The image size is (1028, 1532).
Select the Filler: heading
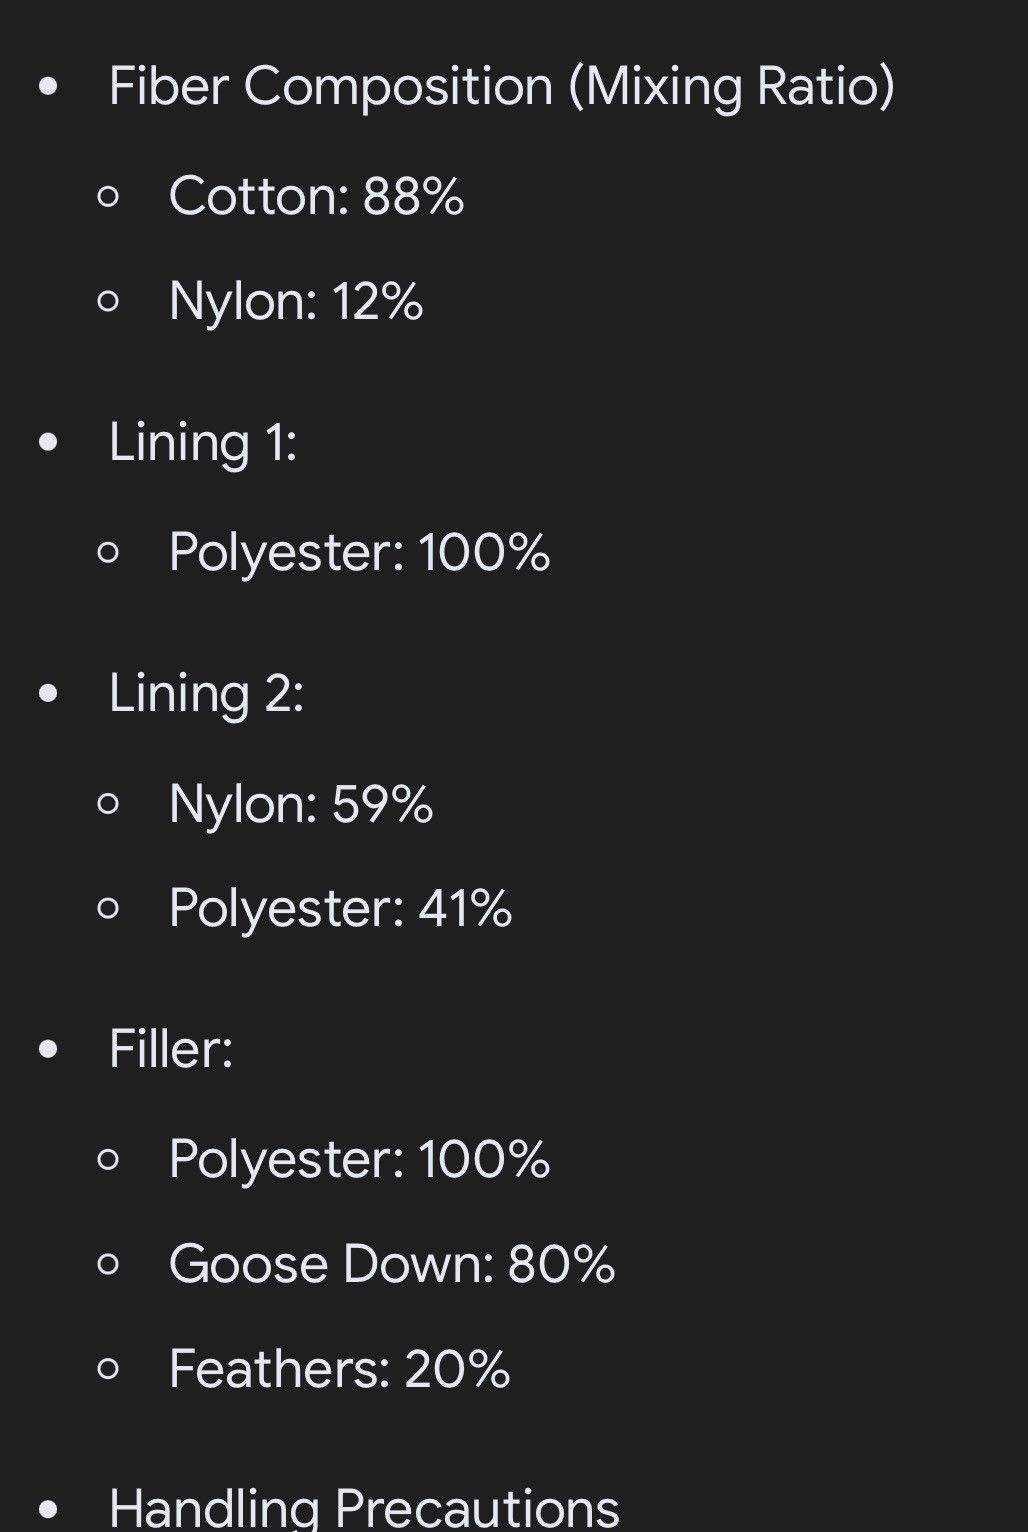click(171, 1050)
